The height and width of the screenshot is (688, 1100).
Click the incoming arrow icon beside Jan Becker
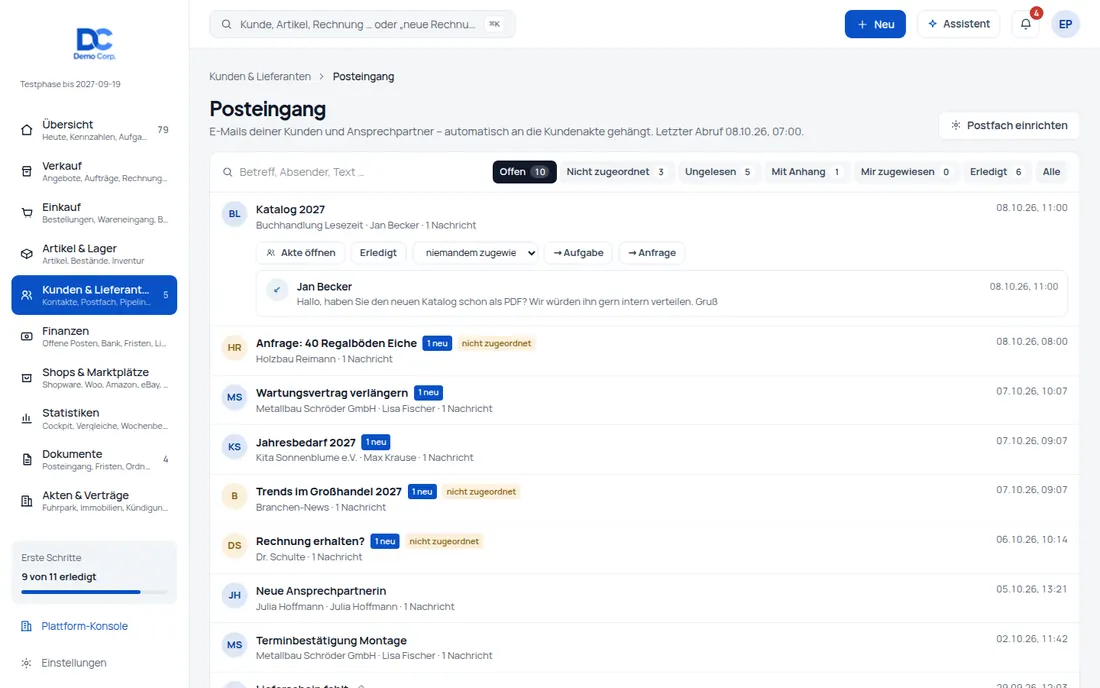[277, 290]
